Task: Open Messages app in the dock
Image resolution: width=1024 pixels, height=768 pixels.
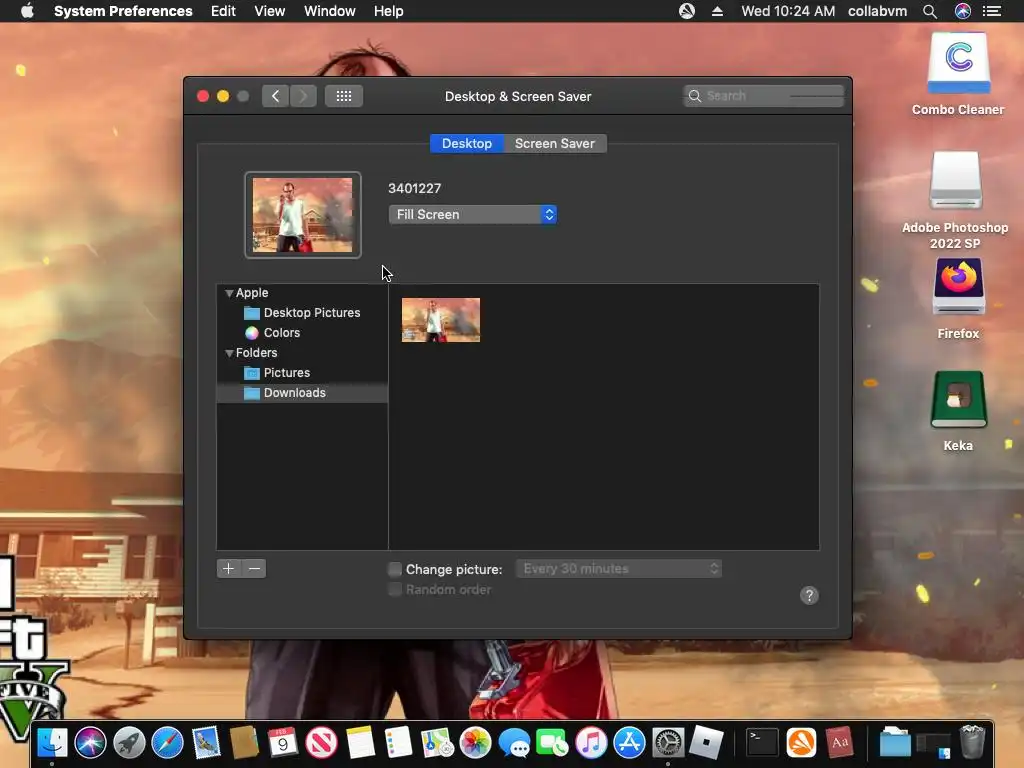Action: tap(514, 743)
